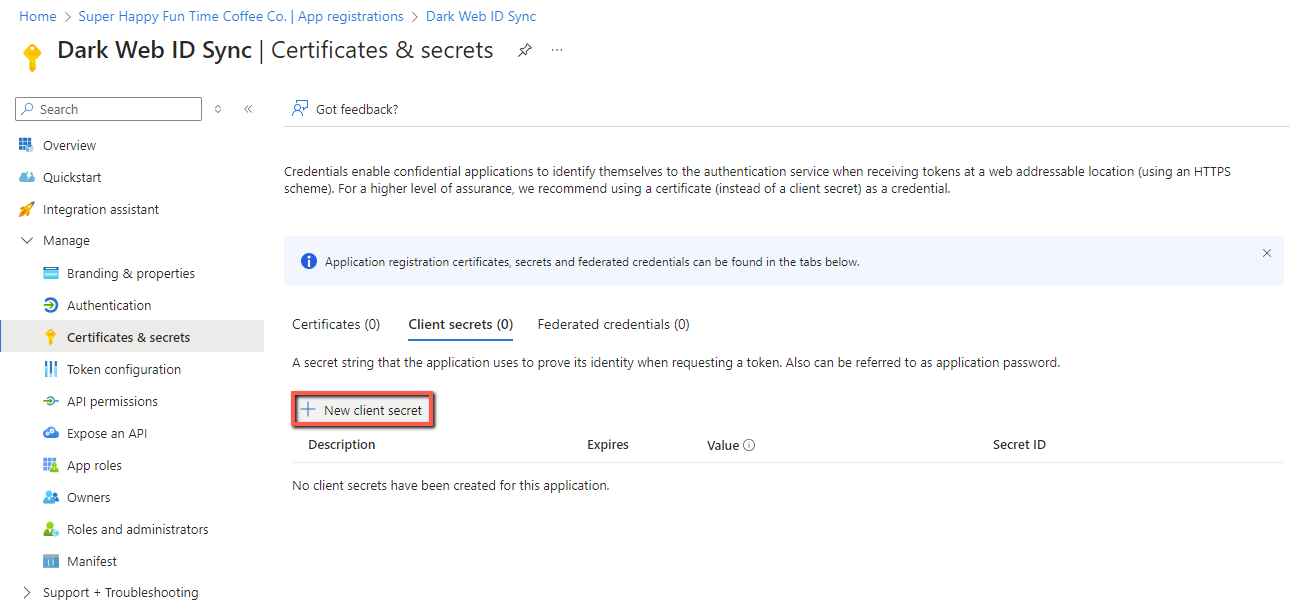Click the Token configuration bars icon
Screen dimensions: 1290x614
point(51,370)
